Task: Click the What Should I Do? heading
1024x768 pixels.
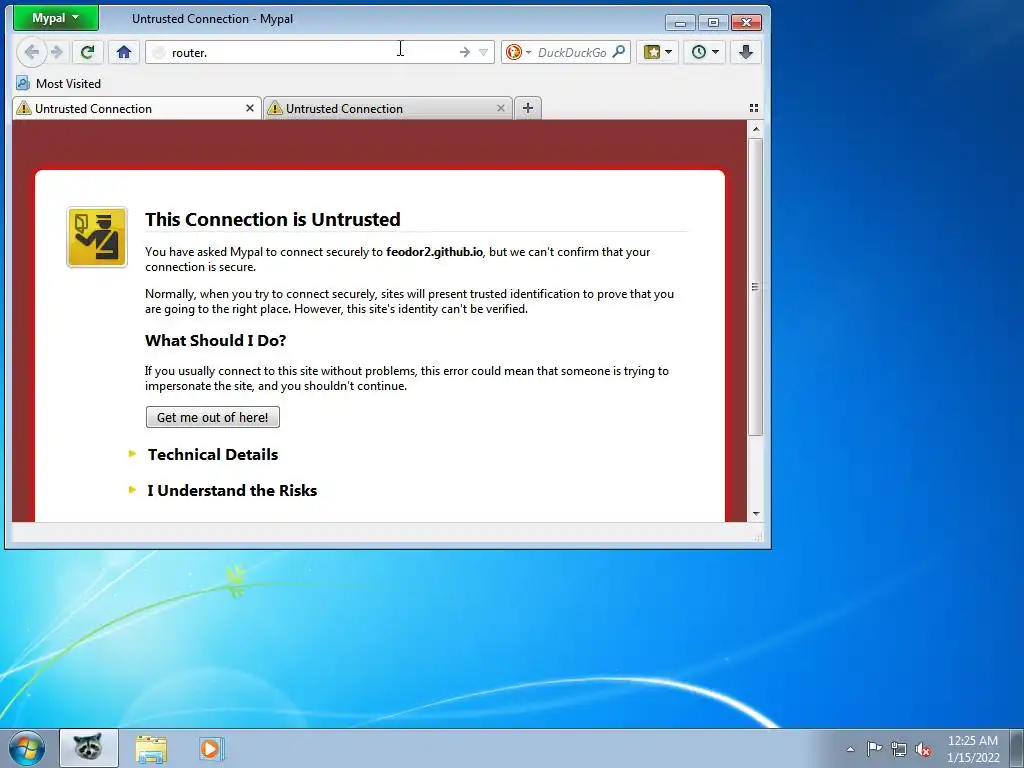Action: click(216, 340)
